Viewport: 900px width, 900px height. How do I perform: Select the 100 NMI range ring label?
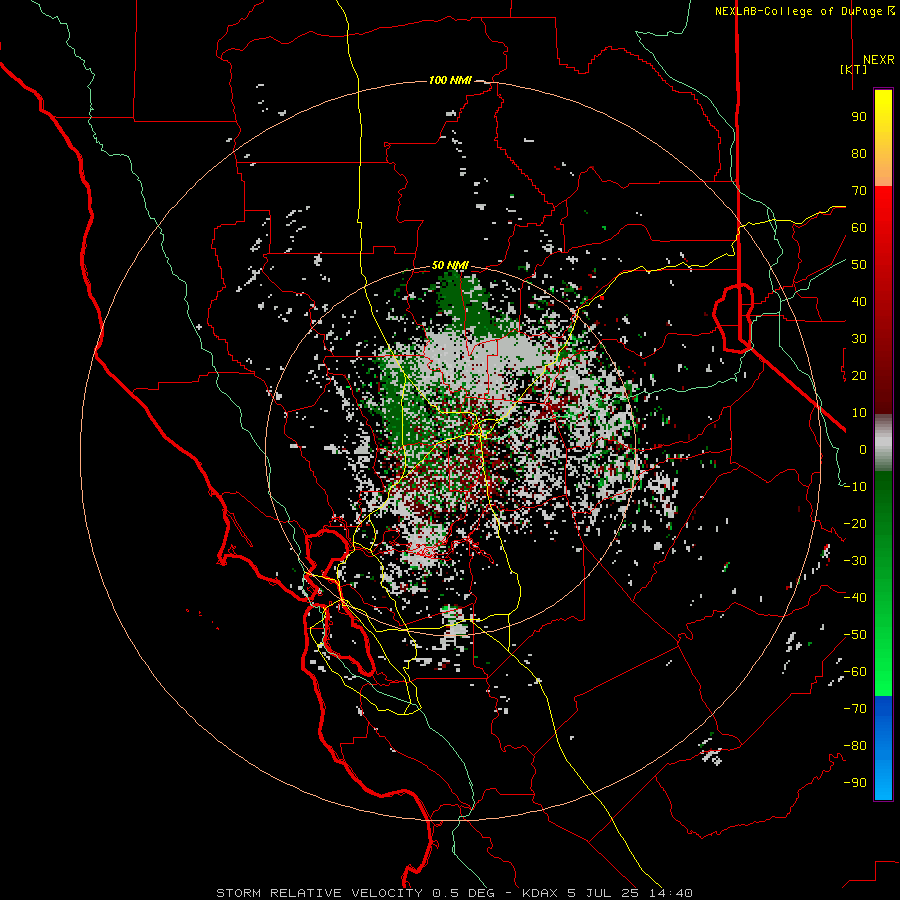[450, 80]
